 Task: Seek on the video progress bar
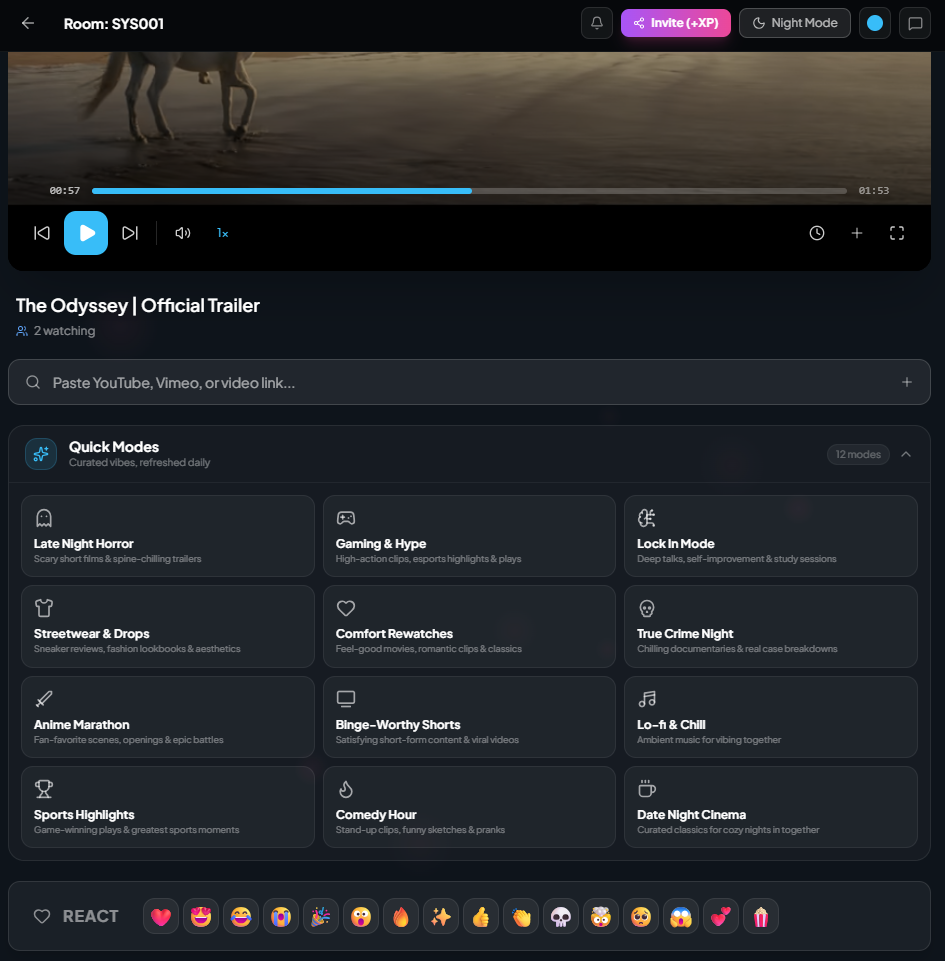[468, 190]
